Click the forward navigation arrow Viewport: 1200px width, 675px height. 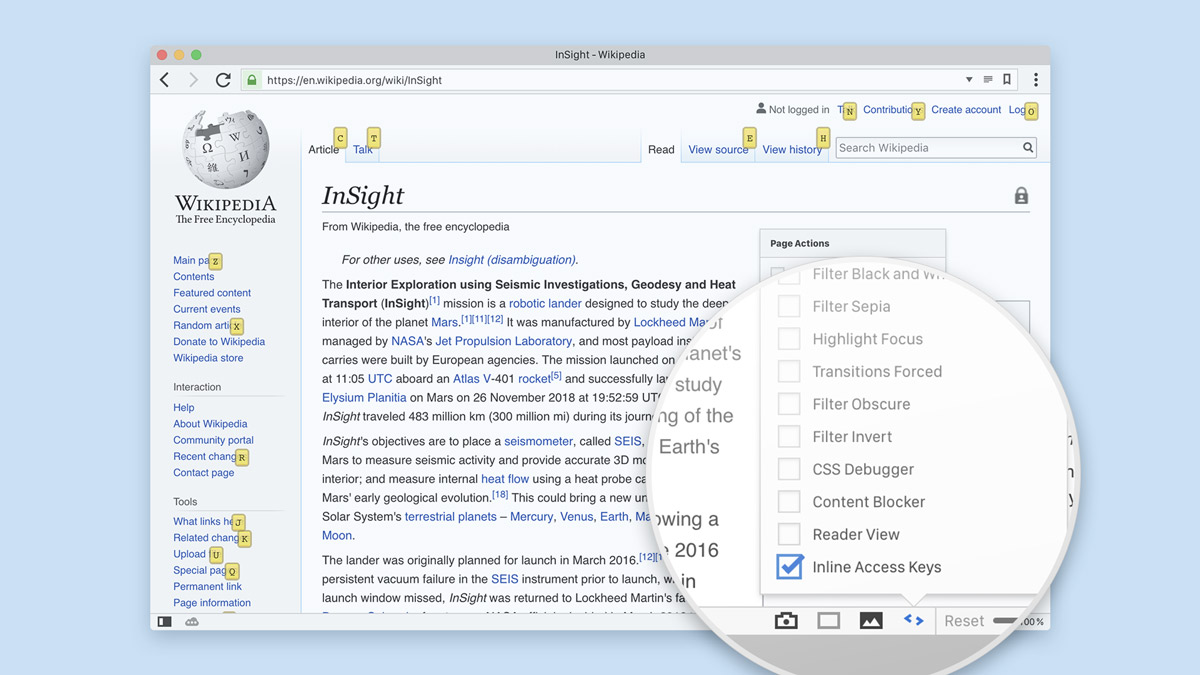(x=193, y=80)
